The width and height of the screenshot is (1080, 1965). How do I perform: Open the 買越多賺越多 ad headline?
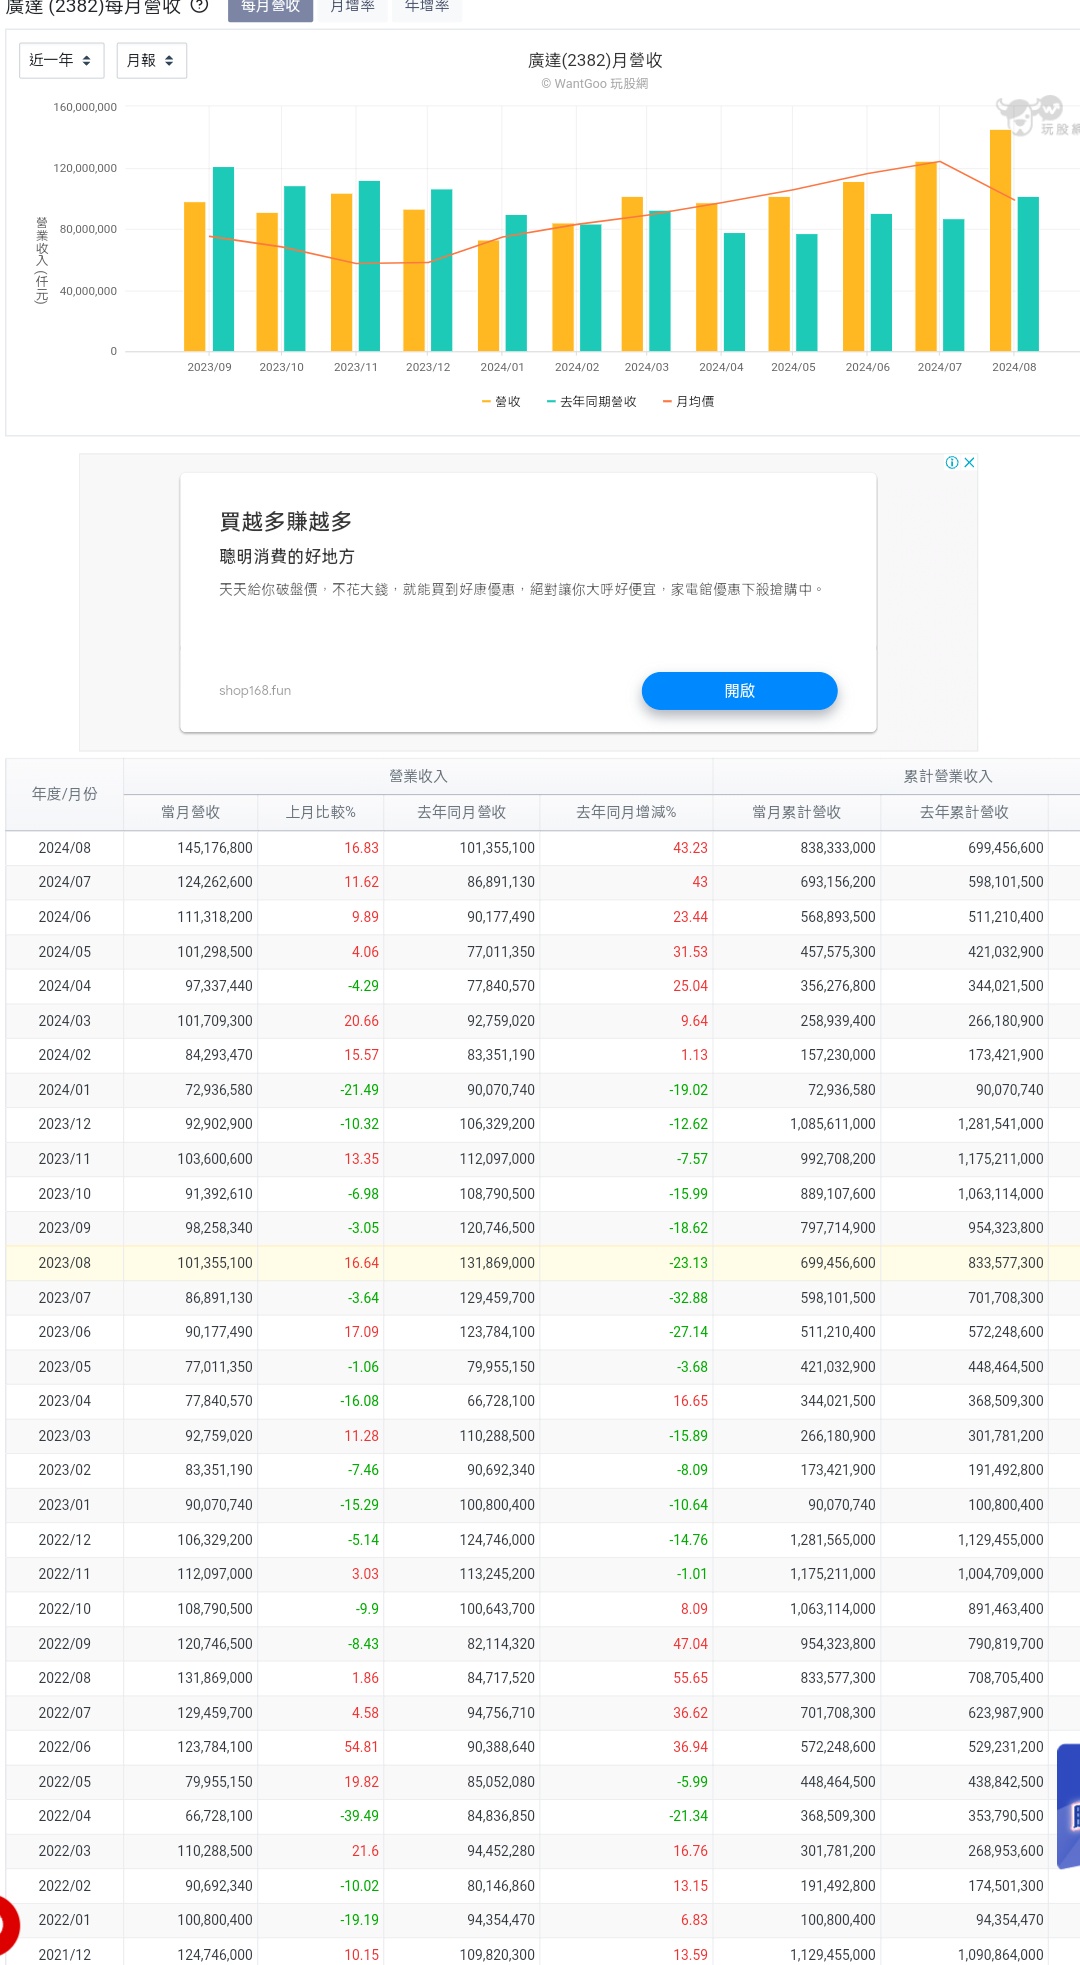tap(286, 521)
